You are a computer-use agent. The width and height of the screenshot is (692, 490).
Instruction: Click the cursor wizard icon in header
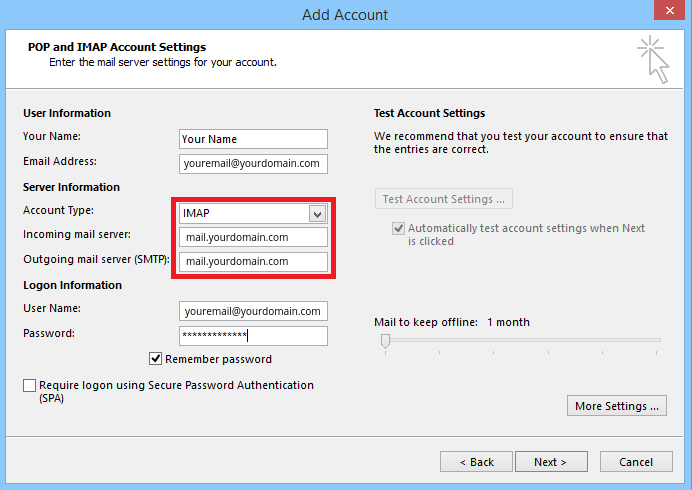(x=653, y=59)
